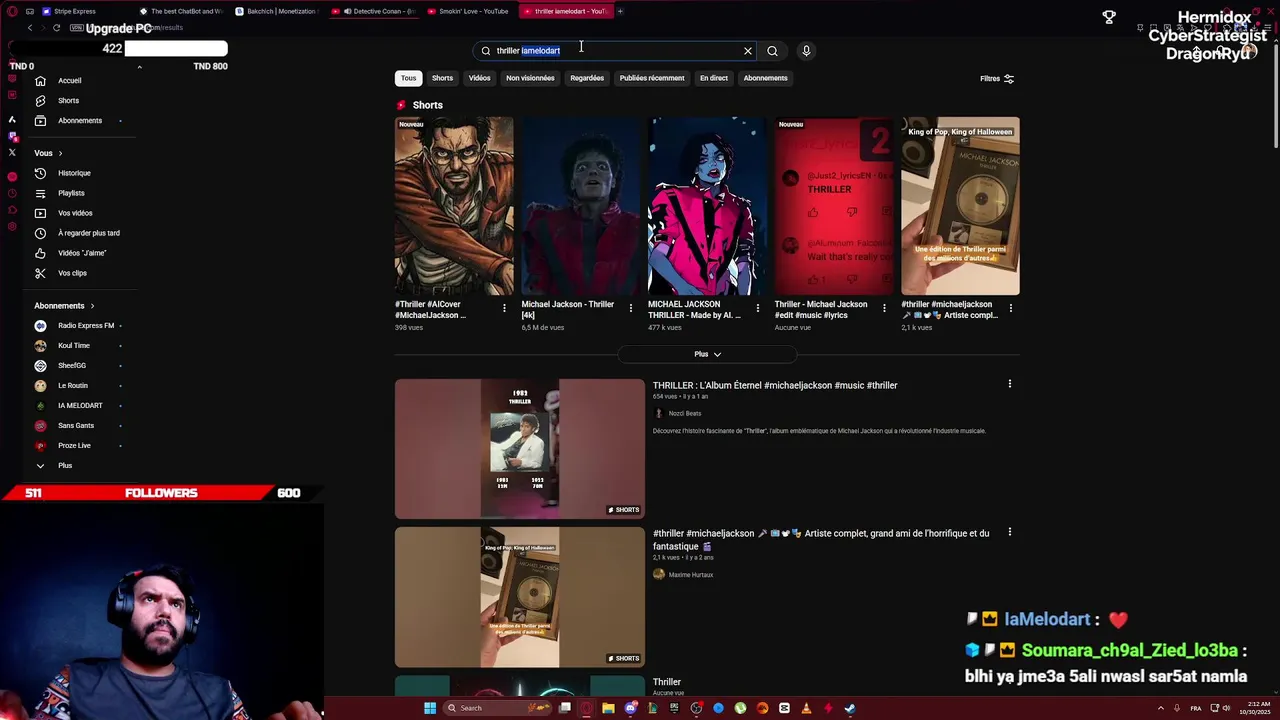Viewport: 1280px width, 720px height.
Task: Select the Publiées récemment filter chip
Action: pos(652,78)
